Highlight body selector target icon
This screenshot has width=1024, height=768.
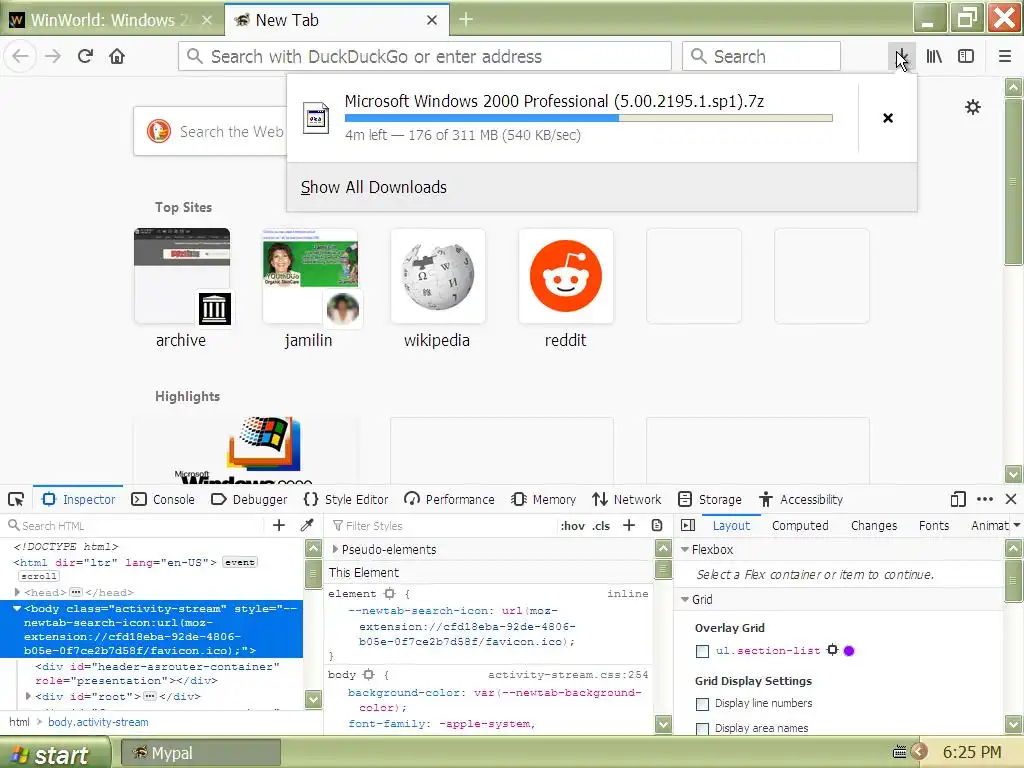tap(369, 675)
